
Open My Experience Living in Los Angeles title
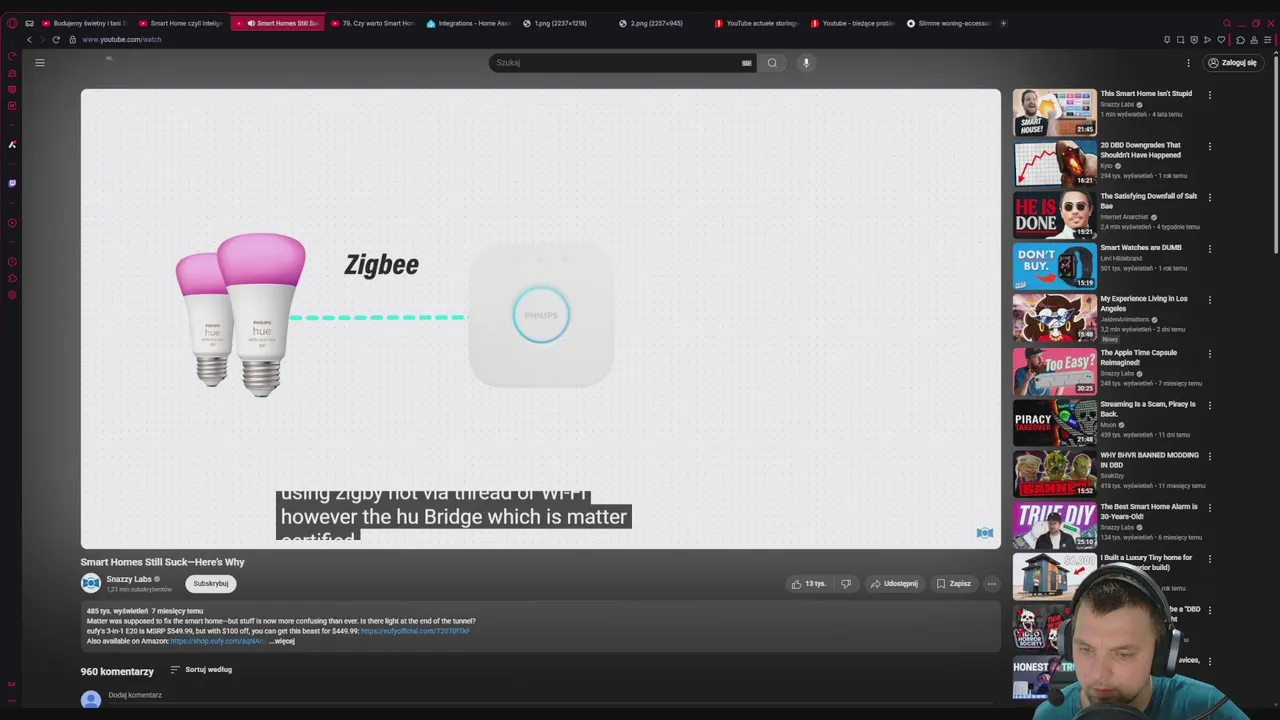(1144, 304)
